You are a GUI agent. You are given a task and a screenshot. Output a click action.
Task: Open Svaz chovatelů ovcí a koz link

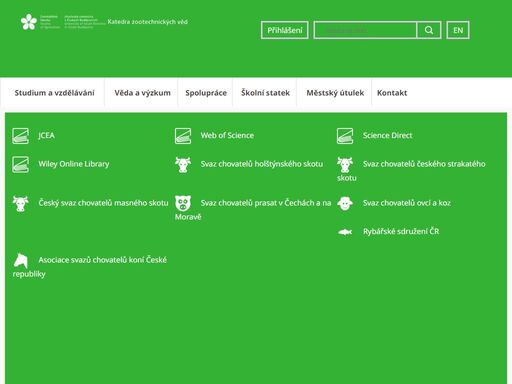[x=407, y=203]
